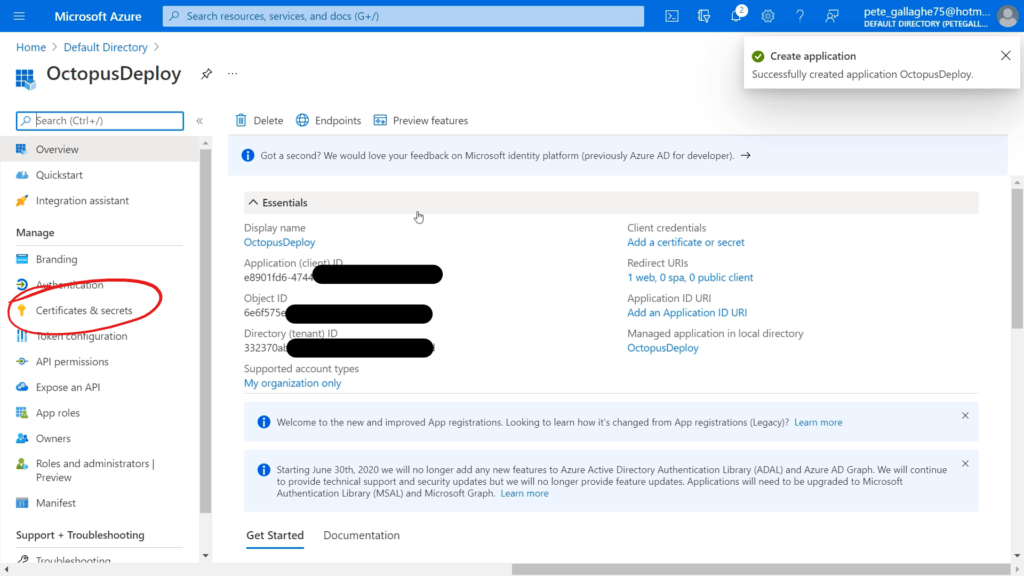Screen dimensions: 1024x576
Task: Click the Manifest icon
Action: [22, 503]
